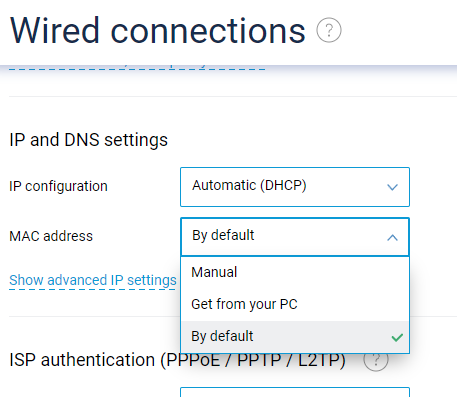Click the IP and DNS settings heading
The image size is (457, 397).
click(88, 140)
